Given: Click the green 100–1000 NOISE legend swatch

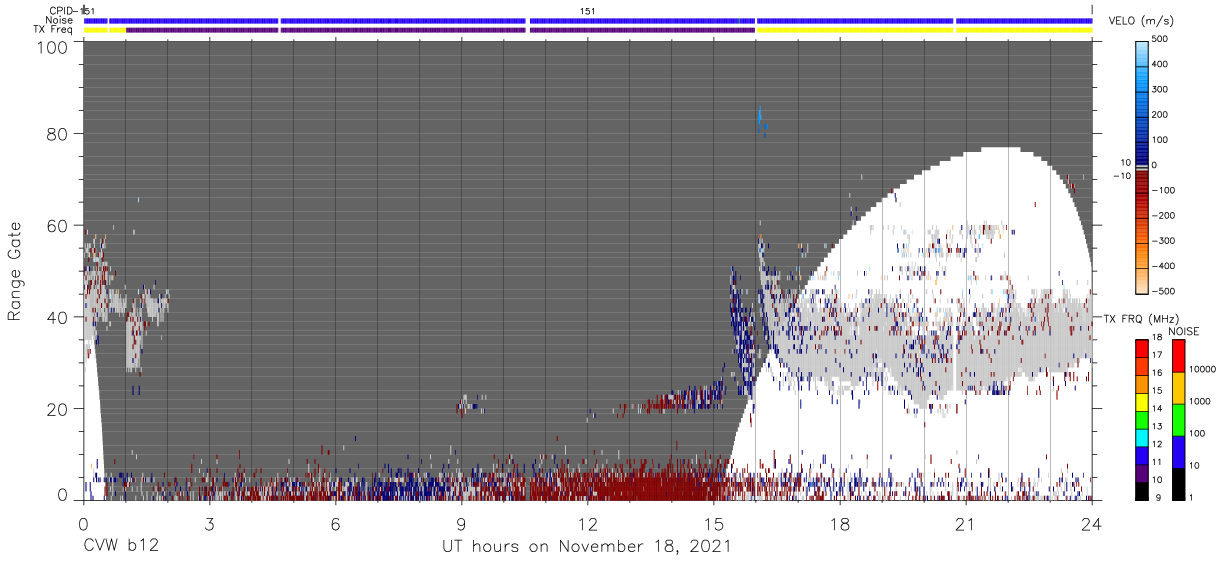Looking at the screenshot, I should [1179, 419].
